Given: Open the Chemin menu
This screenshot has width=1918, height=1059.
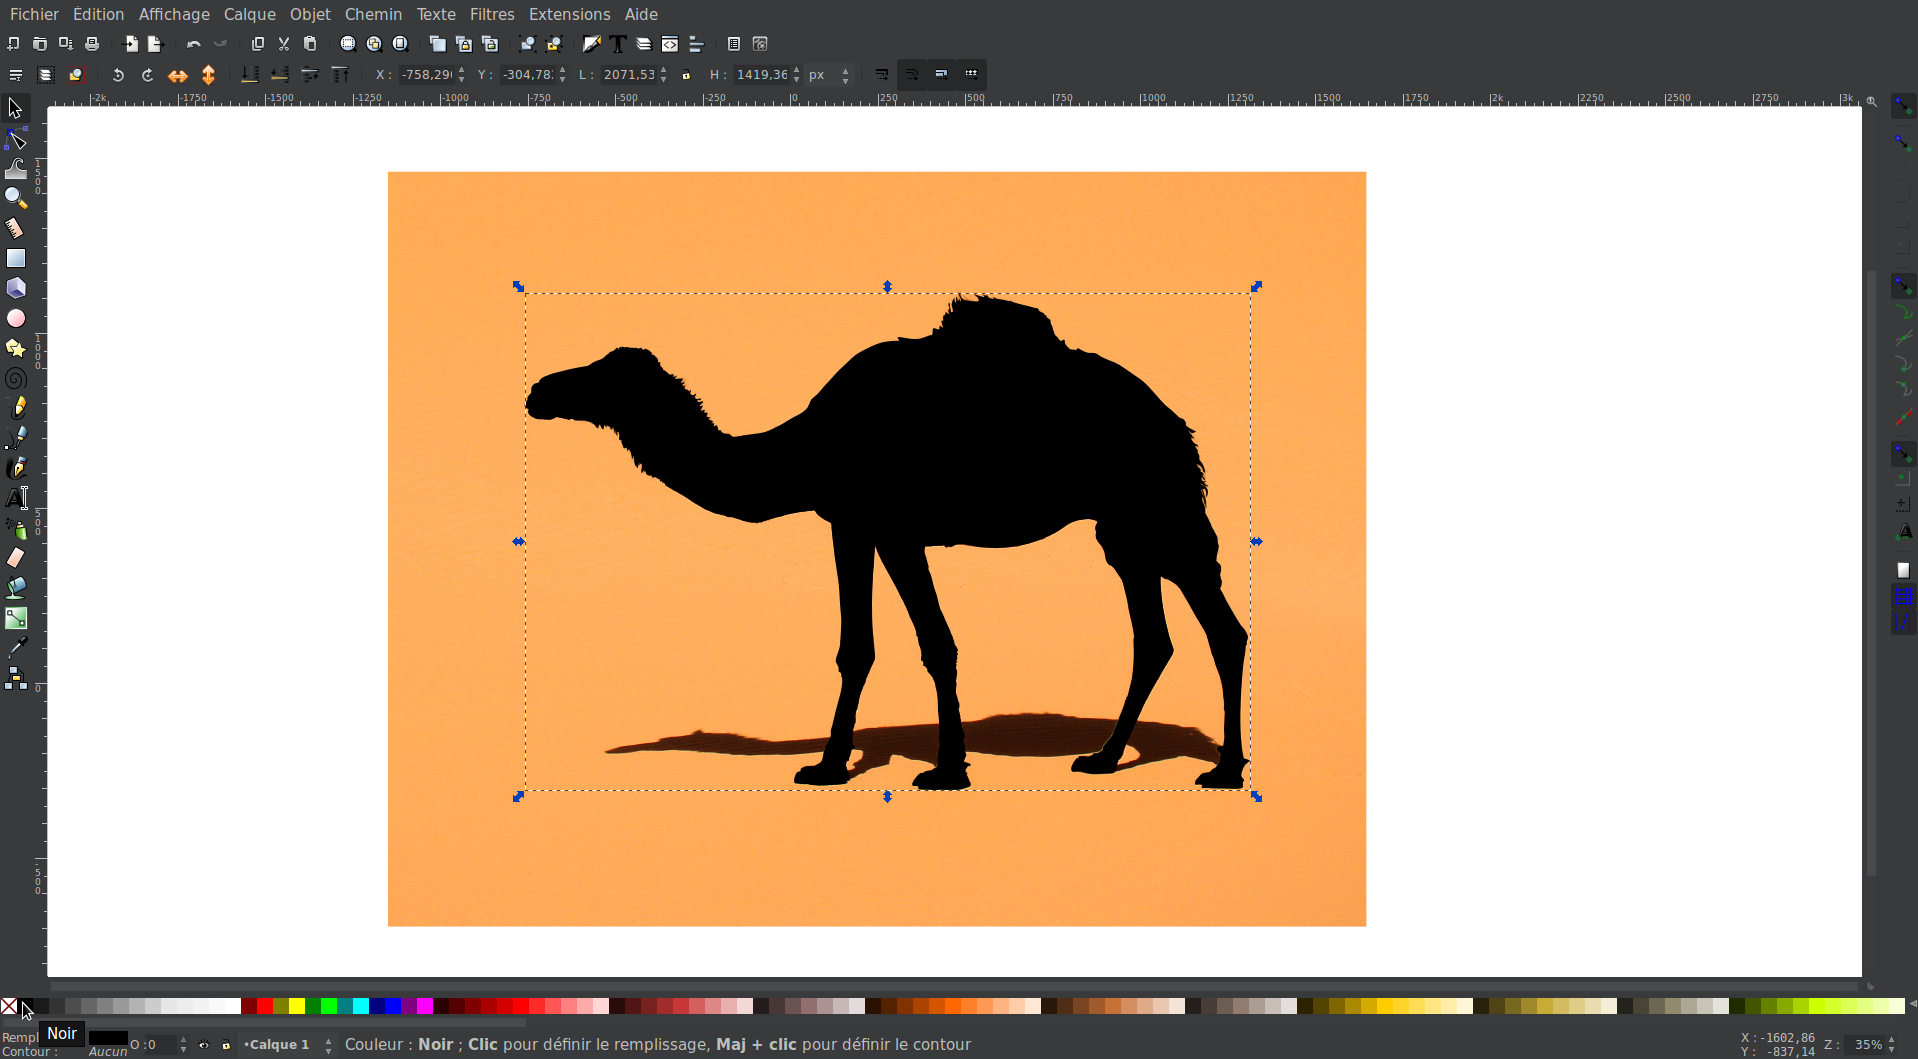Looking at the screenshot, I should (373, 14).
